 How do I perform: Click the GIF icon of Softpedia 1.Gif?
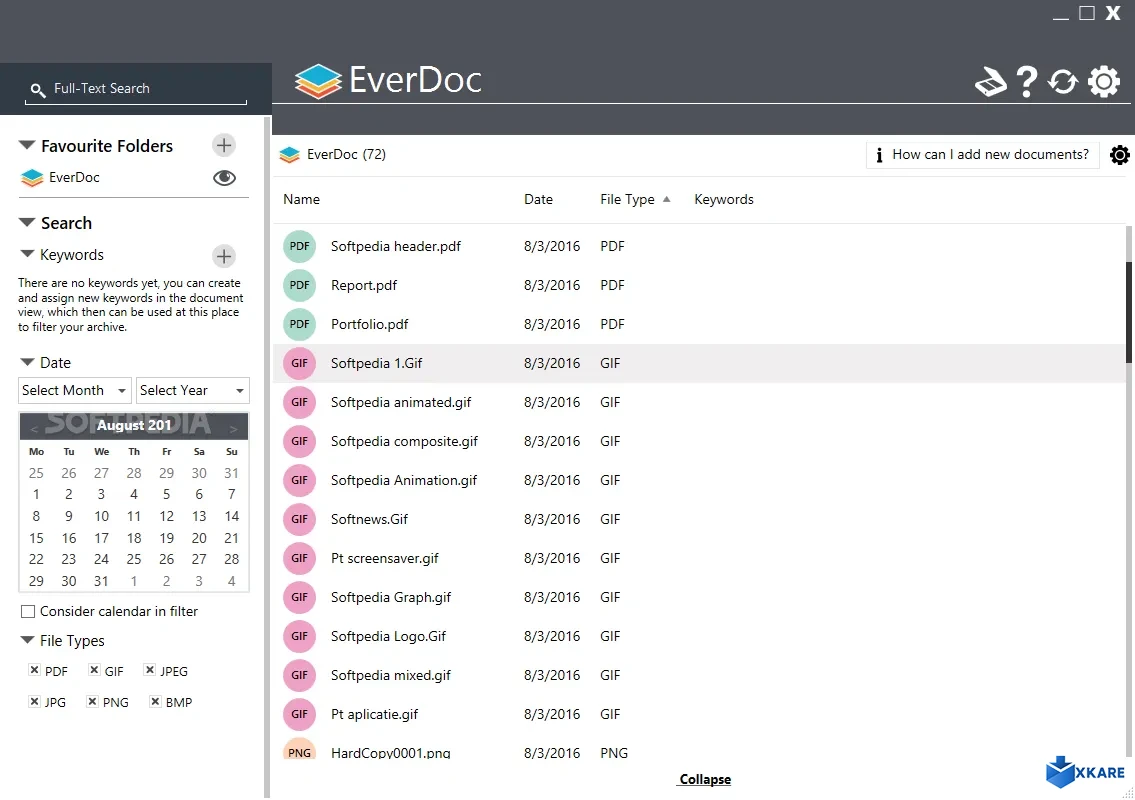(300, 363)
